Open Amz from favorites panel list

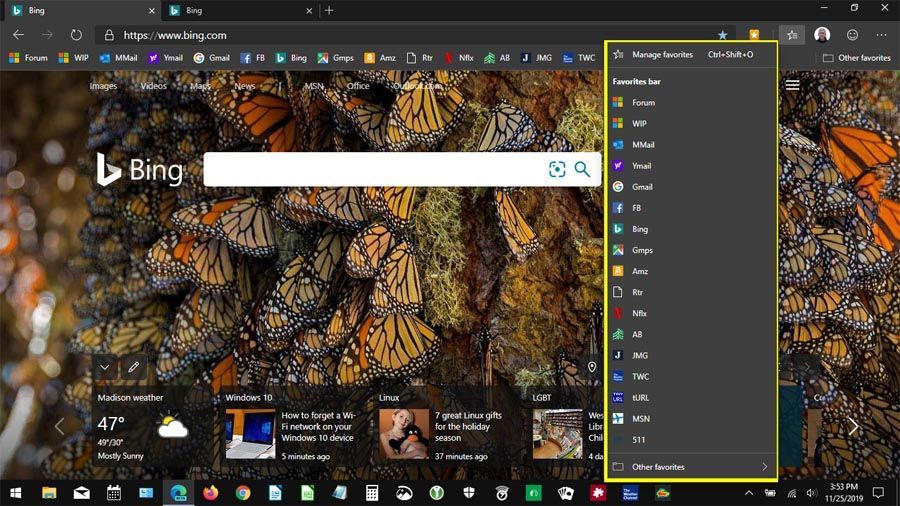[691, 271]
